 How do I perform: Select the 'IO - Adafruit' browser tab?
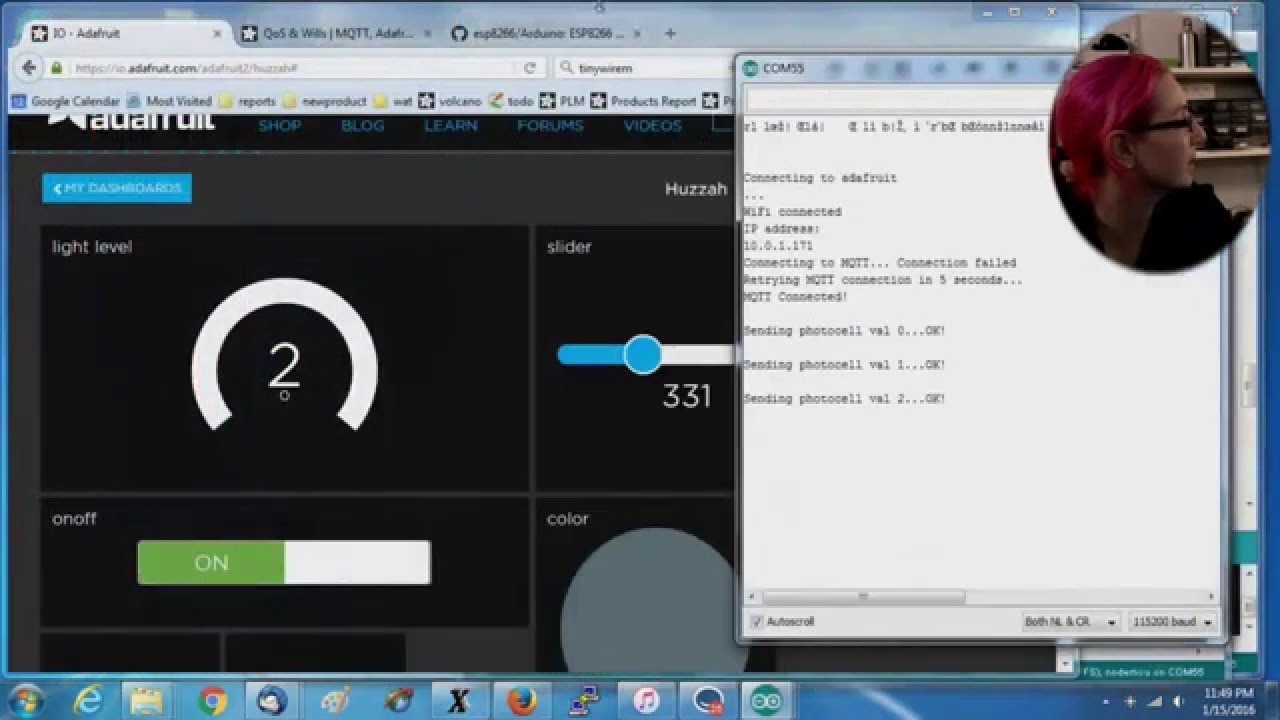point(125,33)
